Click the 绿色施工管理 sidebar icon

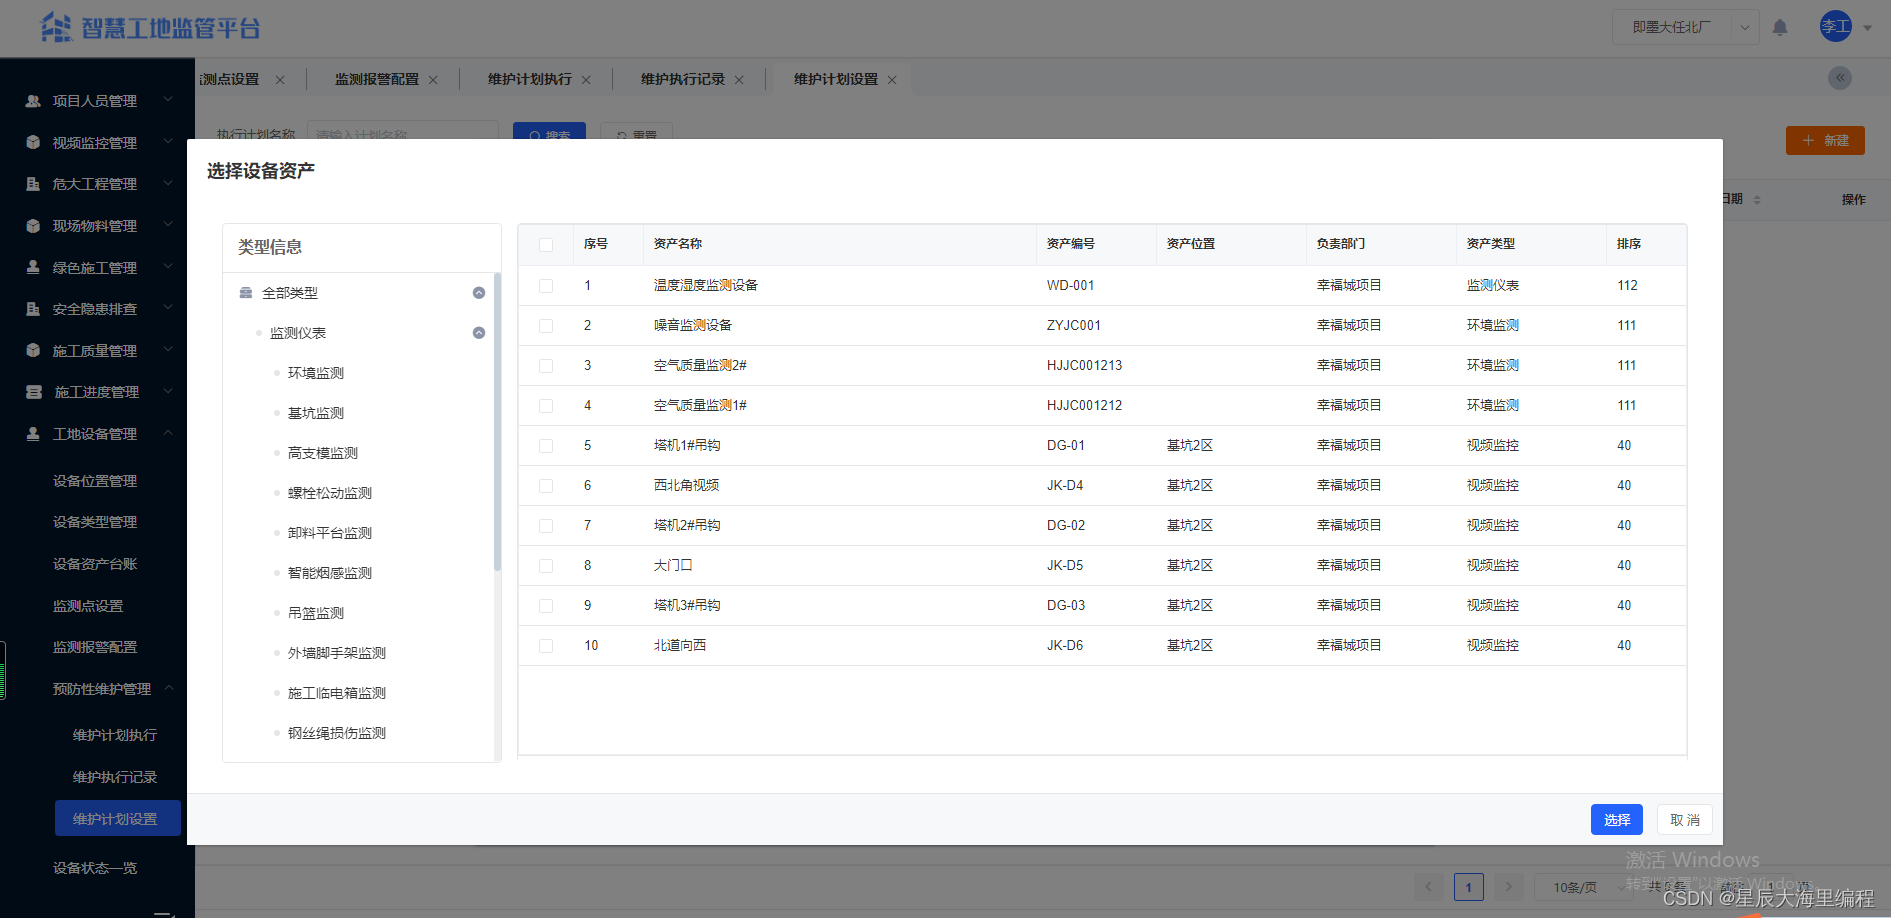pos(33,268)
